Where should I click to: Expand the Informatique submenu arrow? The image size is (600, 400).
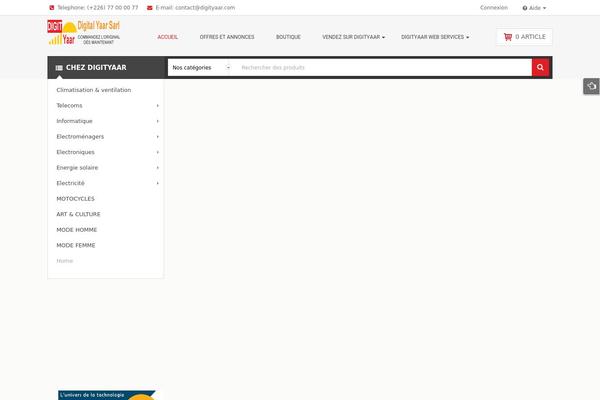157,121
